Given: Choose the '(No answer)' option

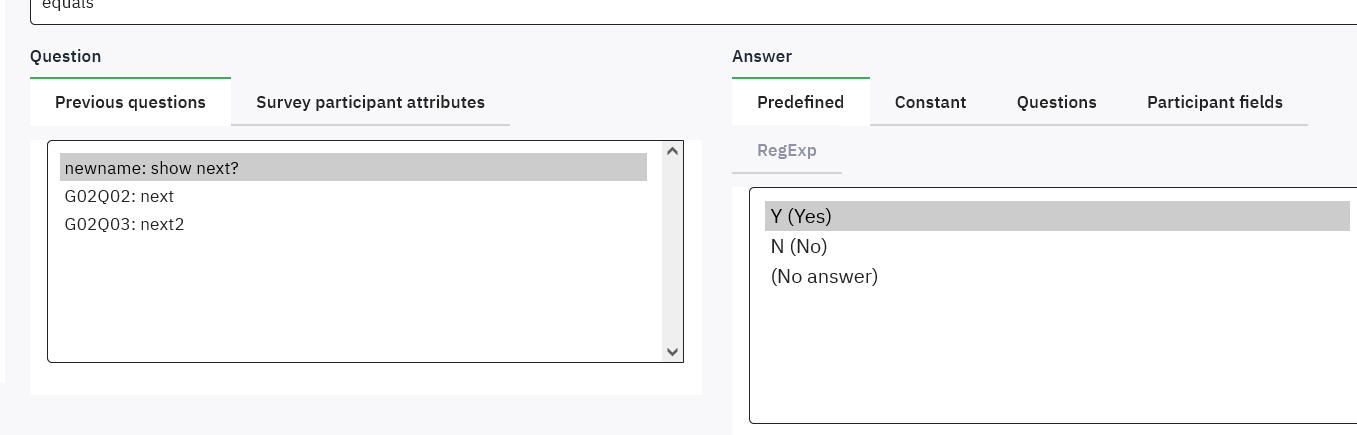Looking at the screenshot, I should pyautogui.click(x=824, y=276).
